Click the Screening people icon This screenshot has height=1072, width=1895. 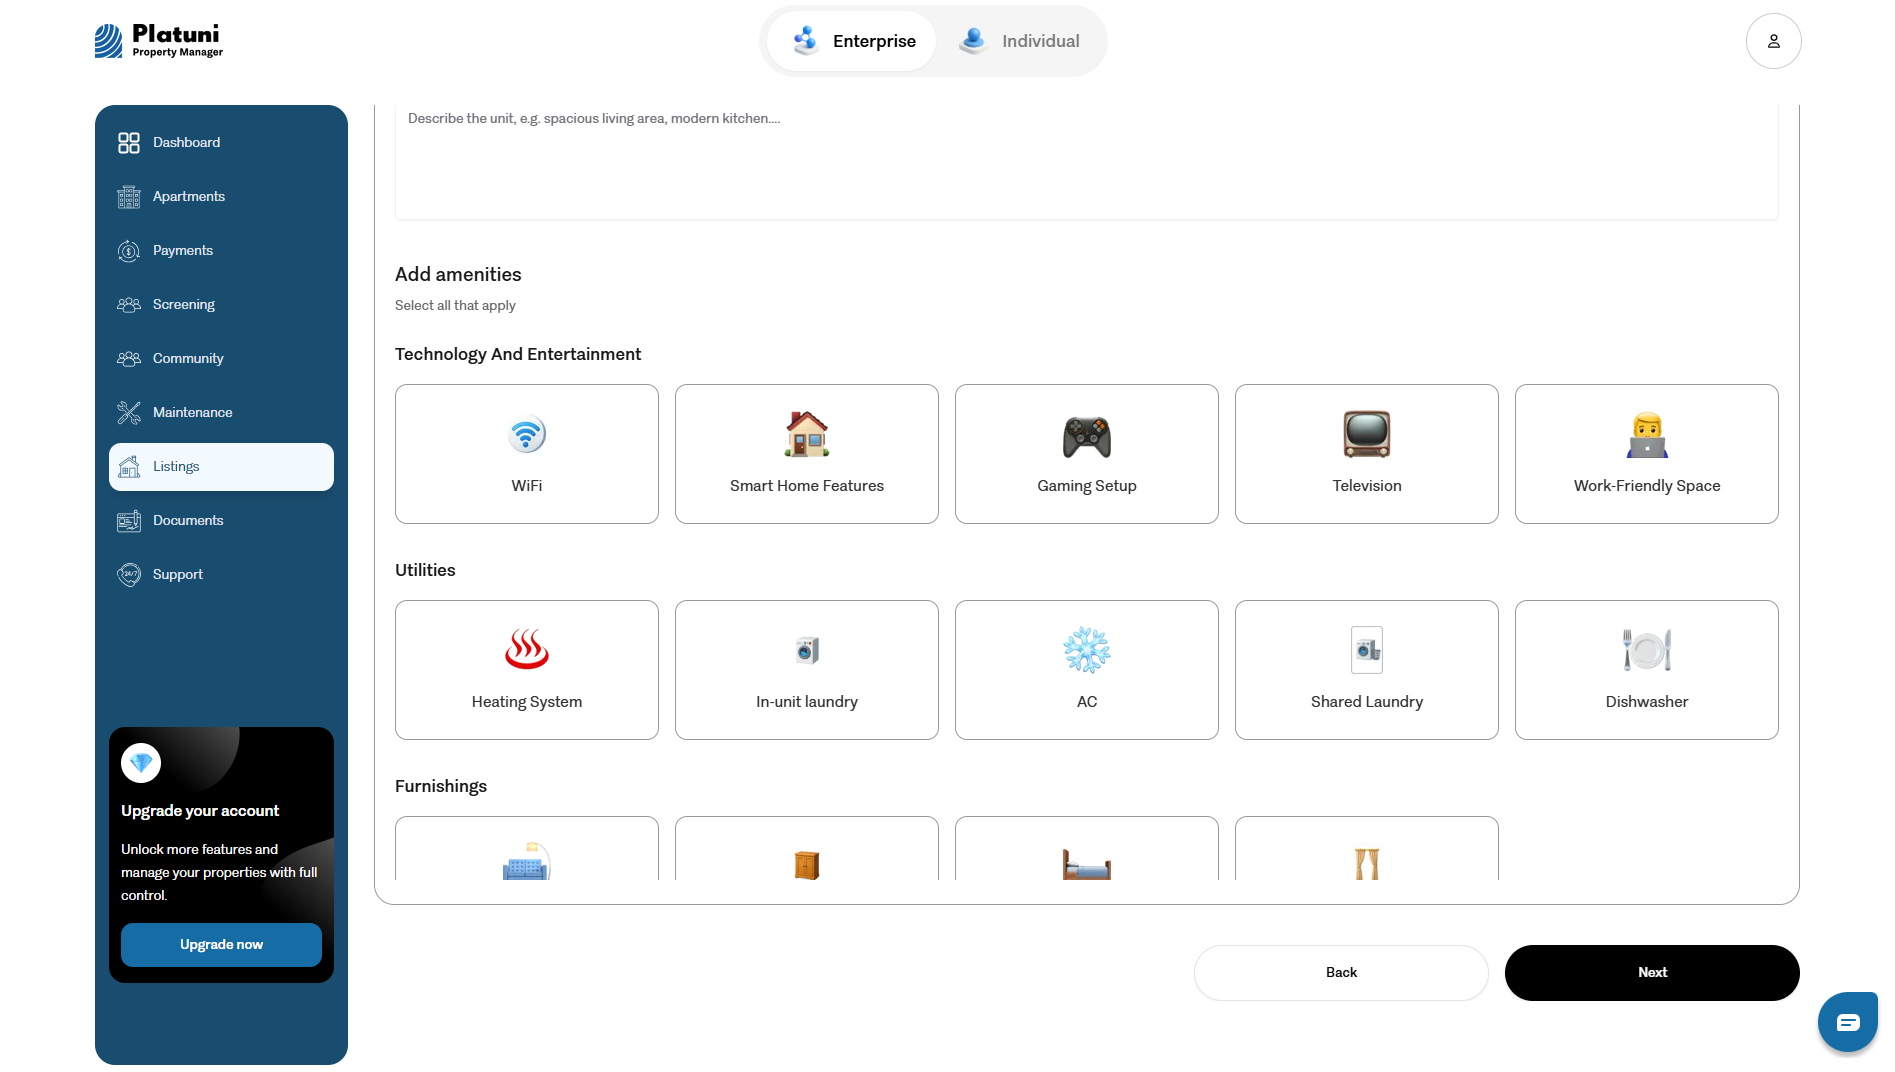(x=129, y=305)
